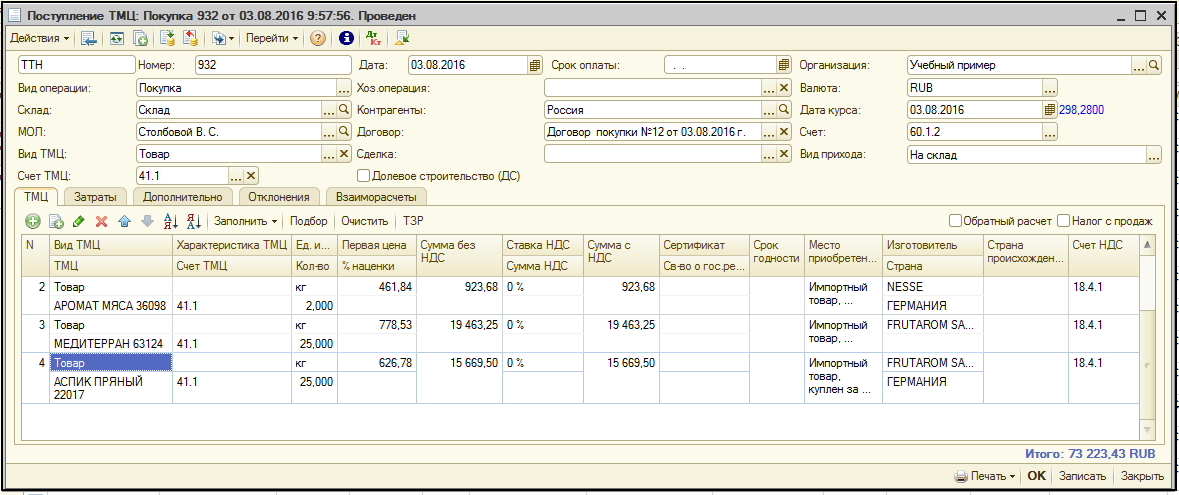The width and height of the screenshot is (1179, 495).
Task: Click the Дт/Кт postings icon
Action: 375,39
